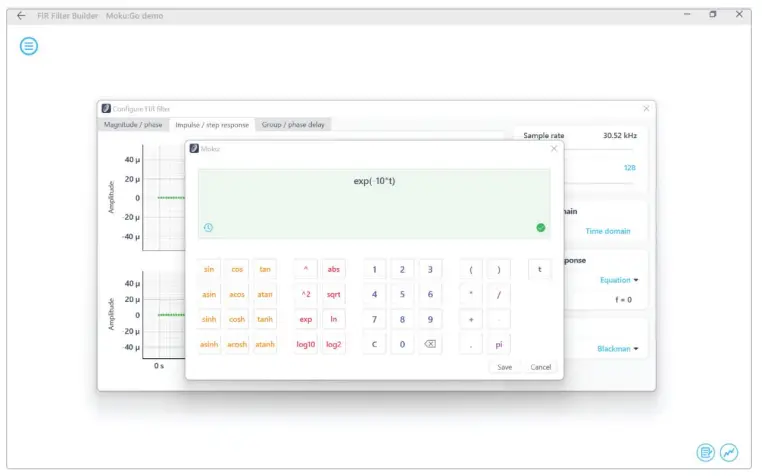Open the oscilloscope graph icon bottom right
Viewport: 762px width, 476px height.
(728, 452)
